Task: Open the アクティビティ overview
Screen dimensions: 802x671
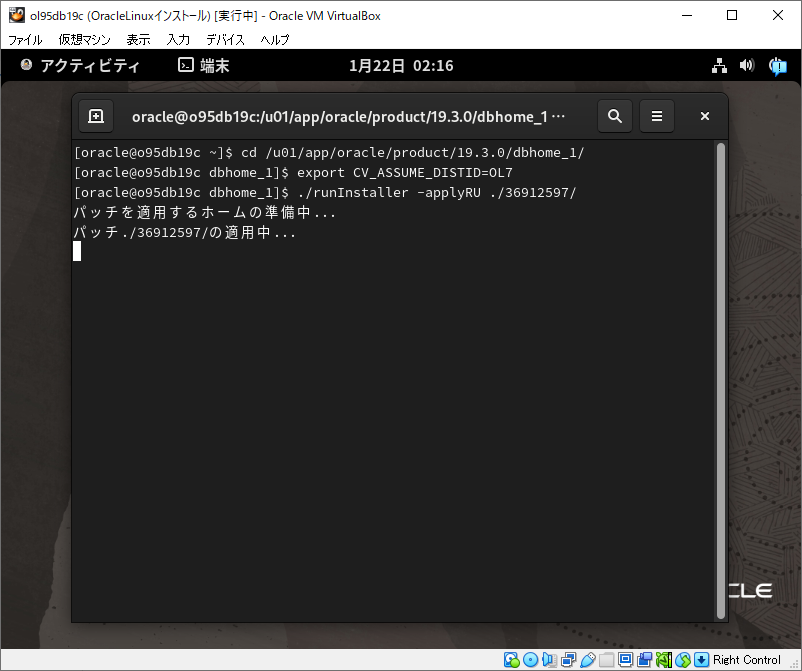Action: [79, 65]
